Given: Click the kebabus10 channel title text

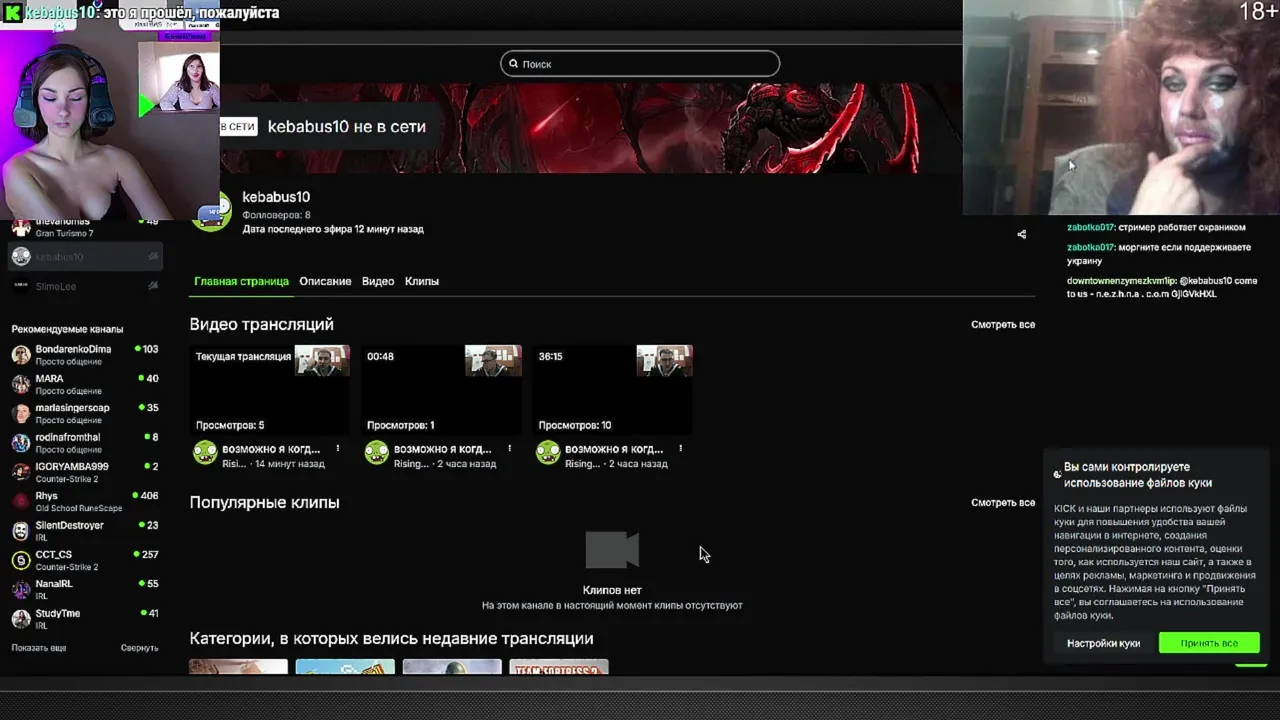Looking at the screenshot, I should pyautogui.click(x=276, y=197).
